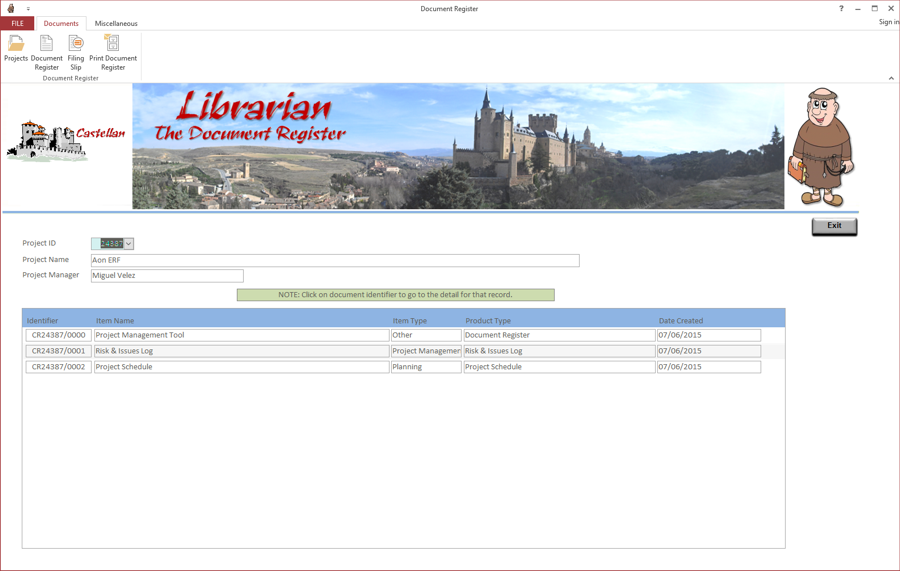This screenshot has width=900, height=571.
Task: Click the Product Type column header
Action: (488, 321)
